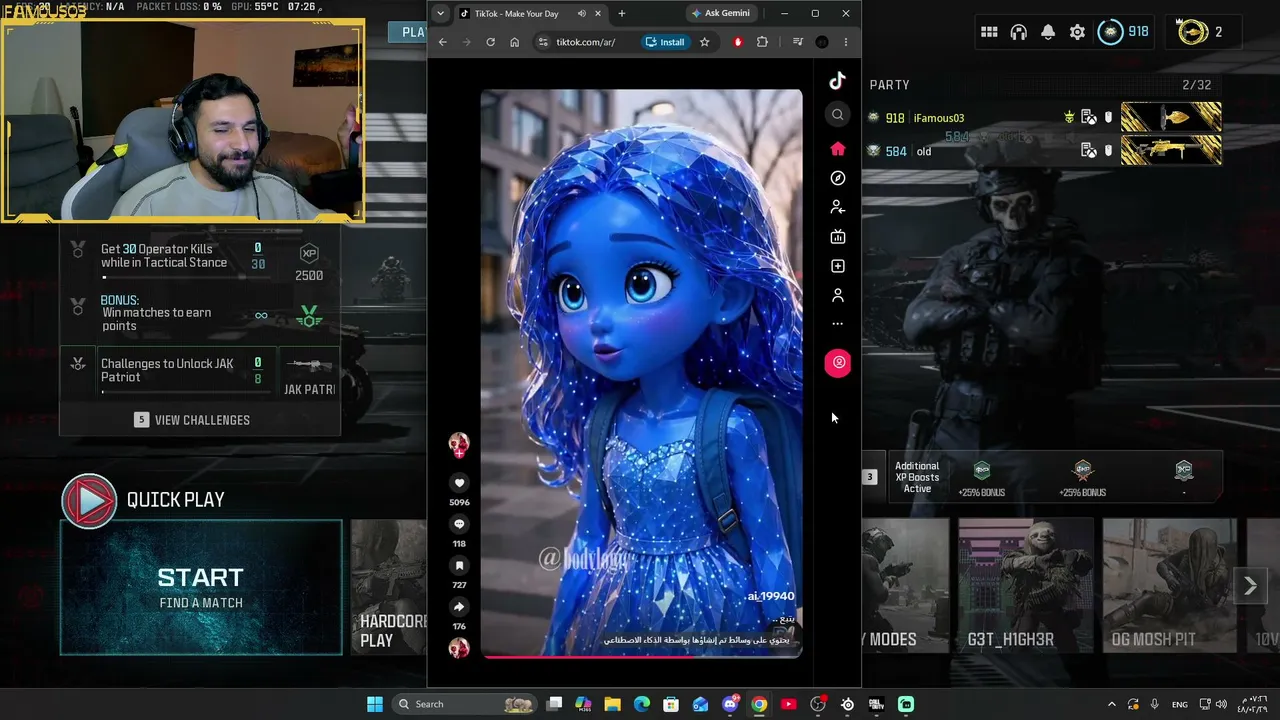The height and width of the screenshot is (720, 1280).
Task: Open comments on the TikTok video
Action: (459, 524)
